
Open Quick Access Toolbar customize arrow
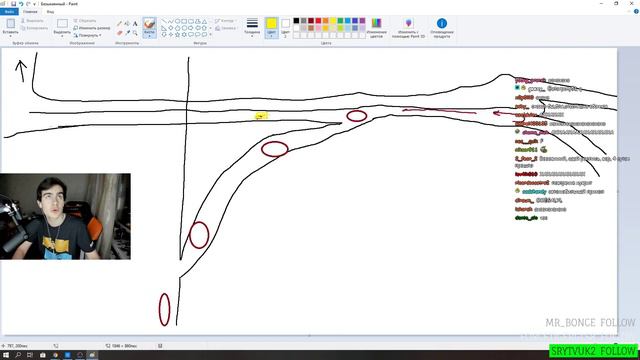(34, 4)
